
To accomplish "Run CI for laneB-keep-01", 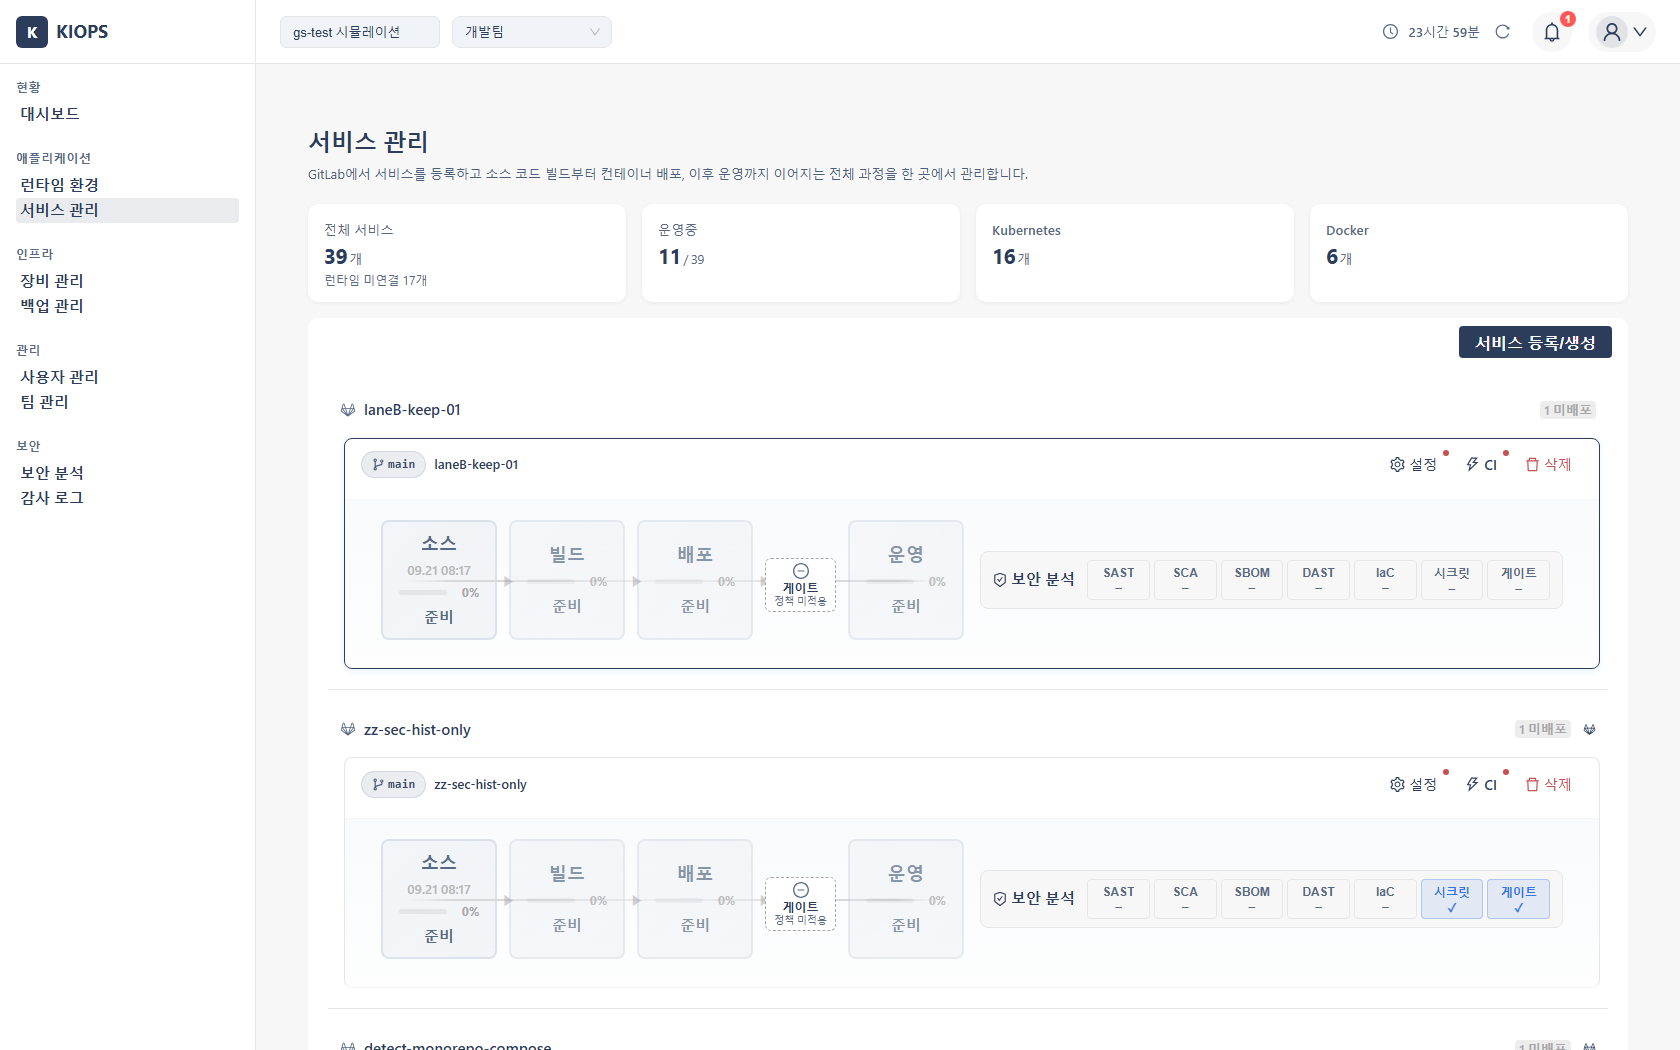I will click(x=1482, y=465).
